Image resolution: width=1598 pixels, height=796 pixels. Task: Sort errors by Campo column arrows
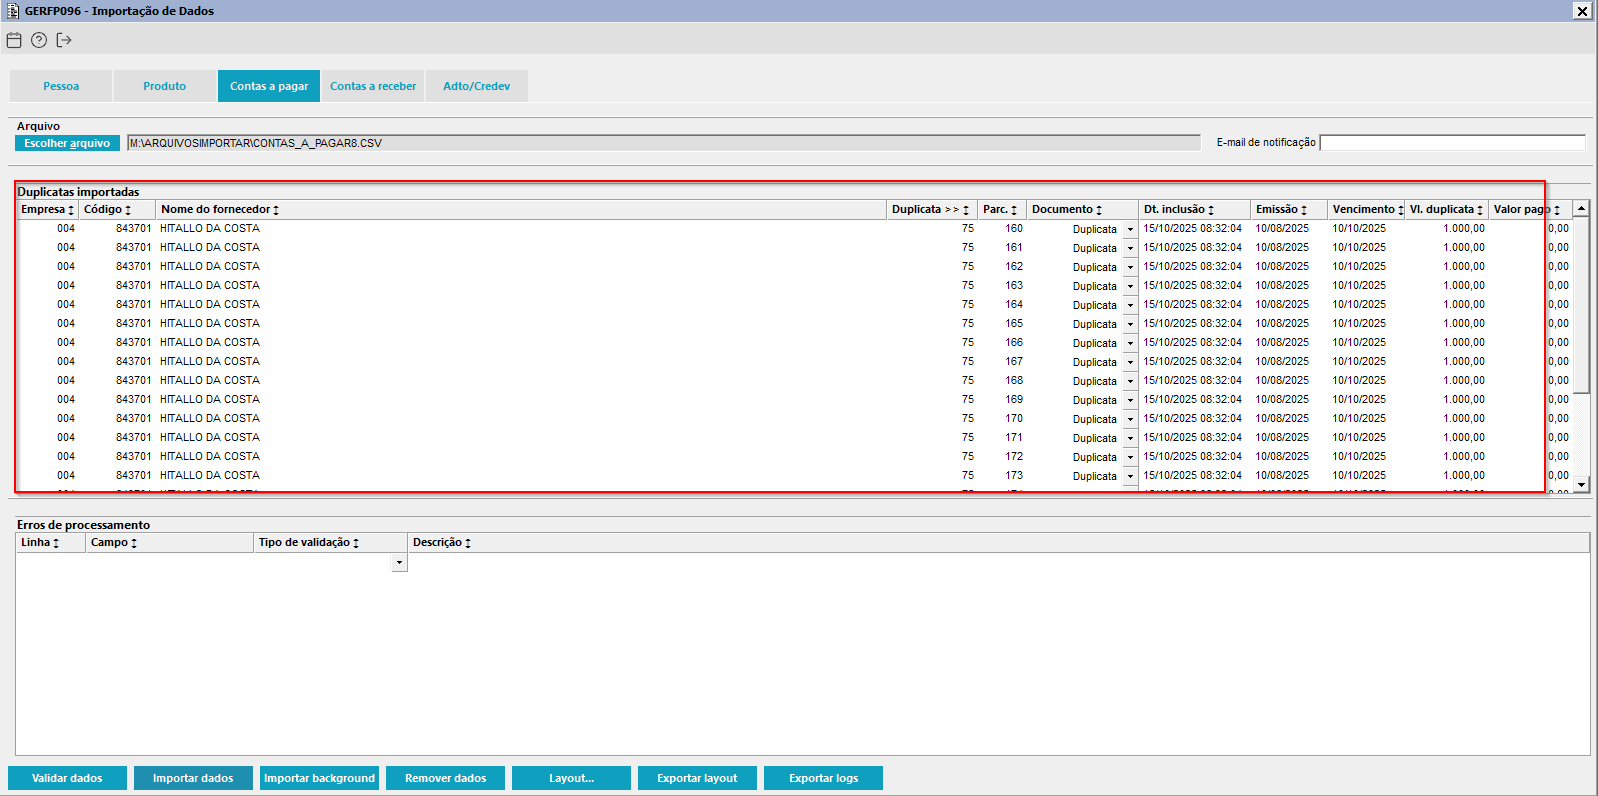point(134,543)
